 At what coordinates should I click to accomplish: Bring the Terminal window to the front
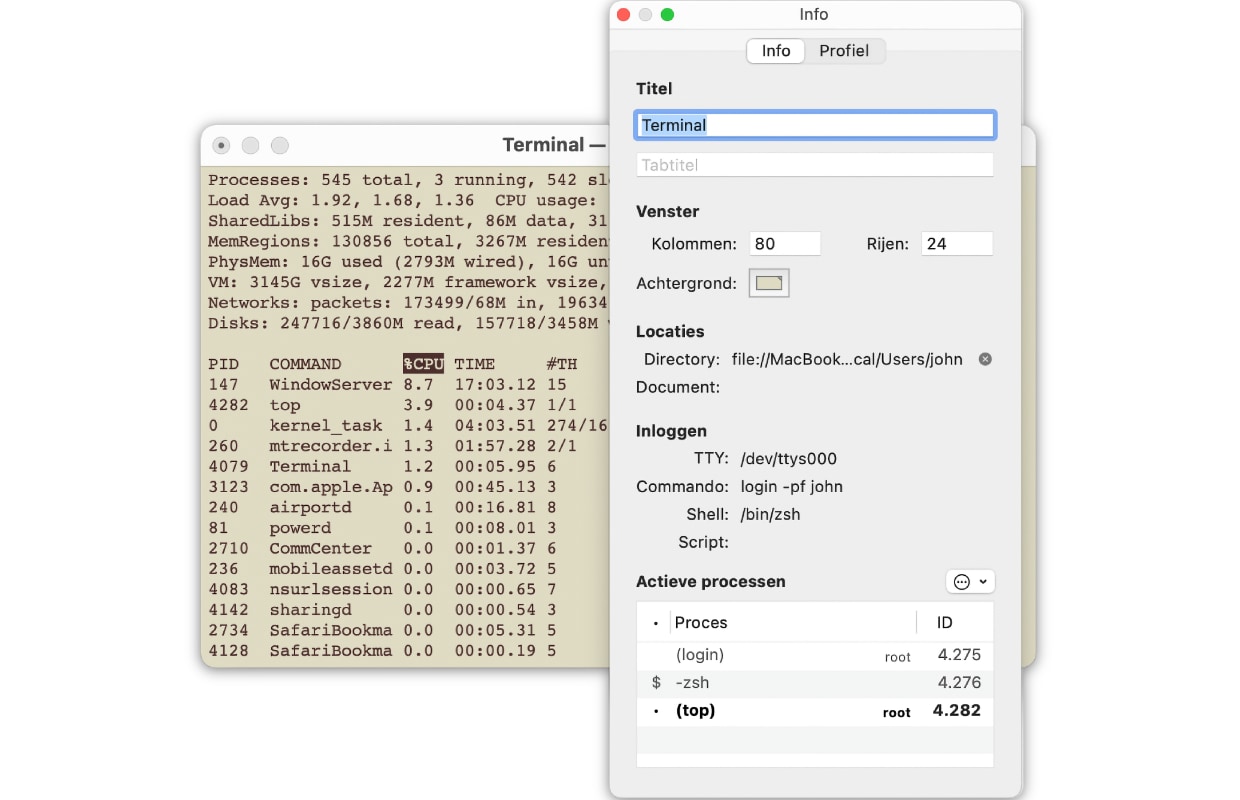point(400,145)
